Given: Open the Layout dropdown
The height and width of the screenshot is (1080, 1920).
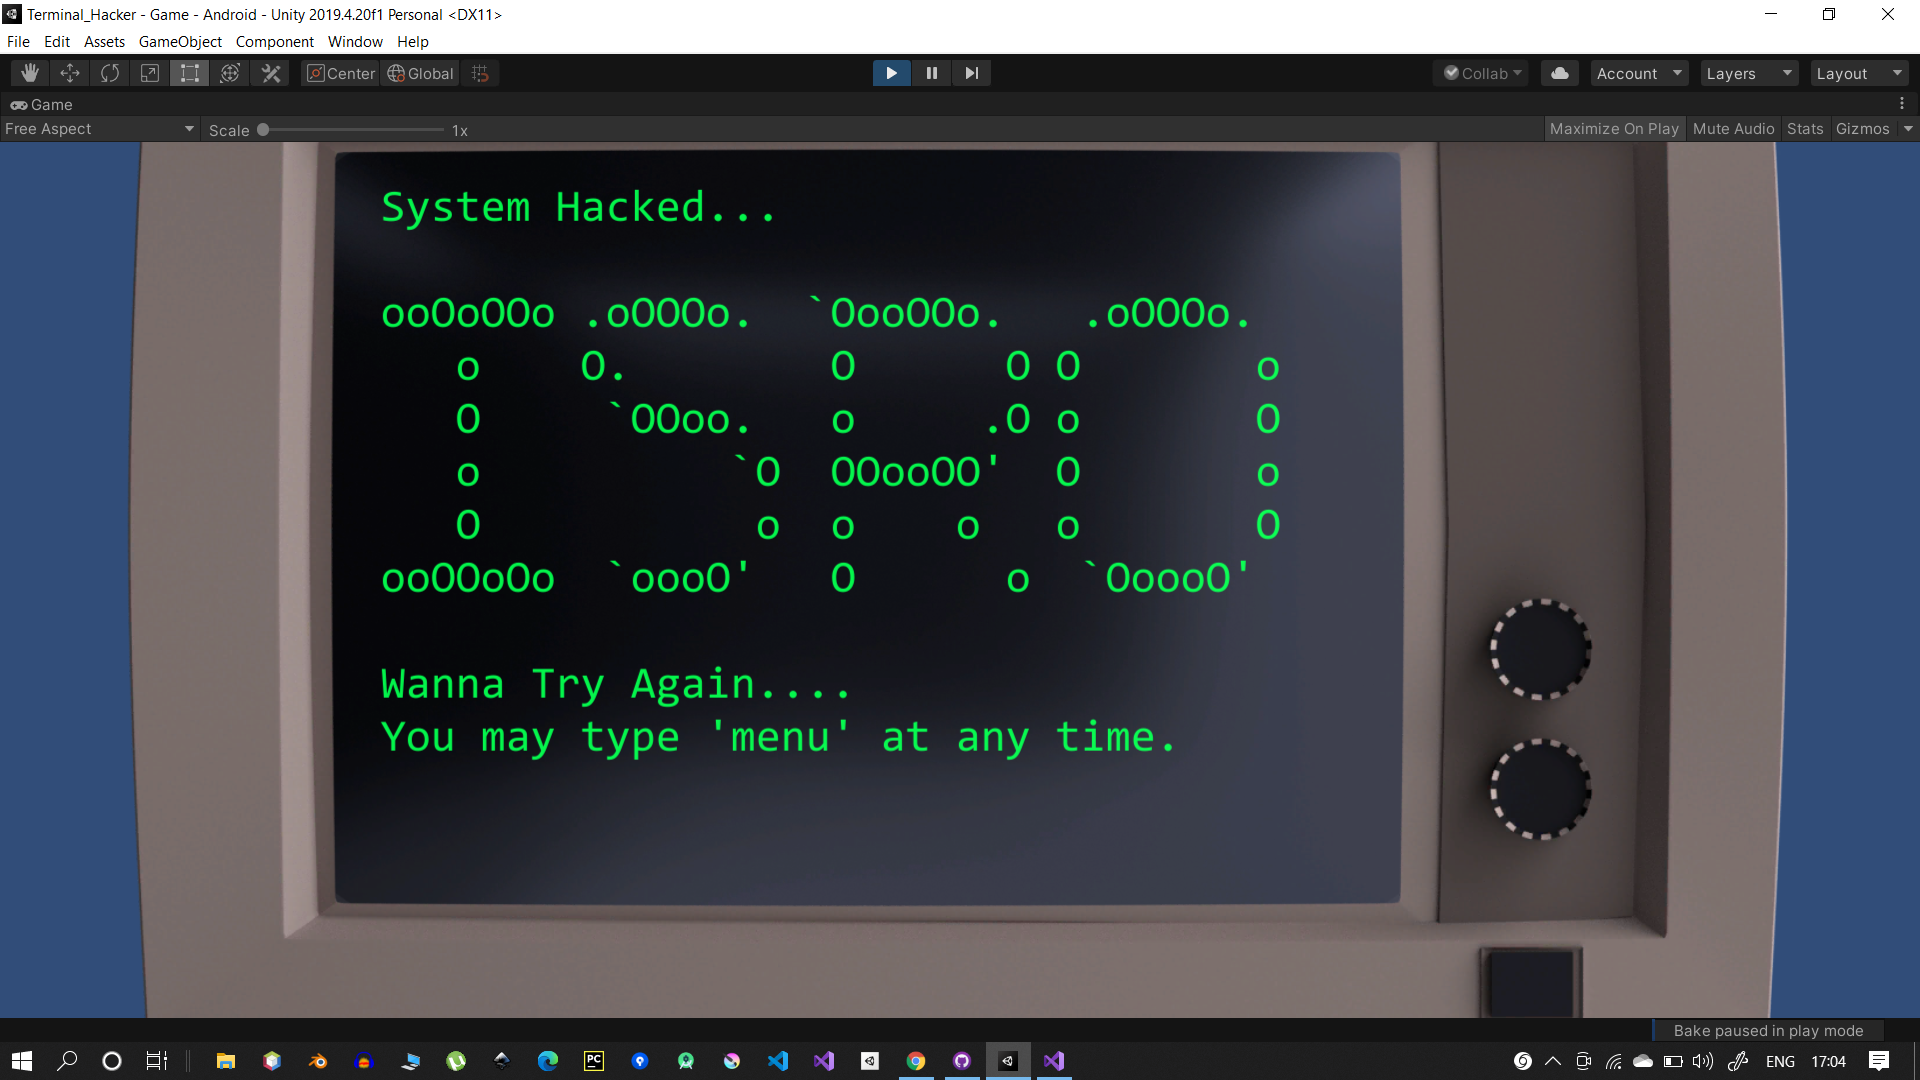Looking at the screenshot, I should click(x=1858, y=72).
